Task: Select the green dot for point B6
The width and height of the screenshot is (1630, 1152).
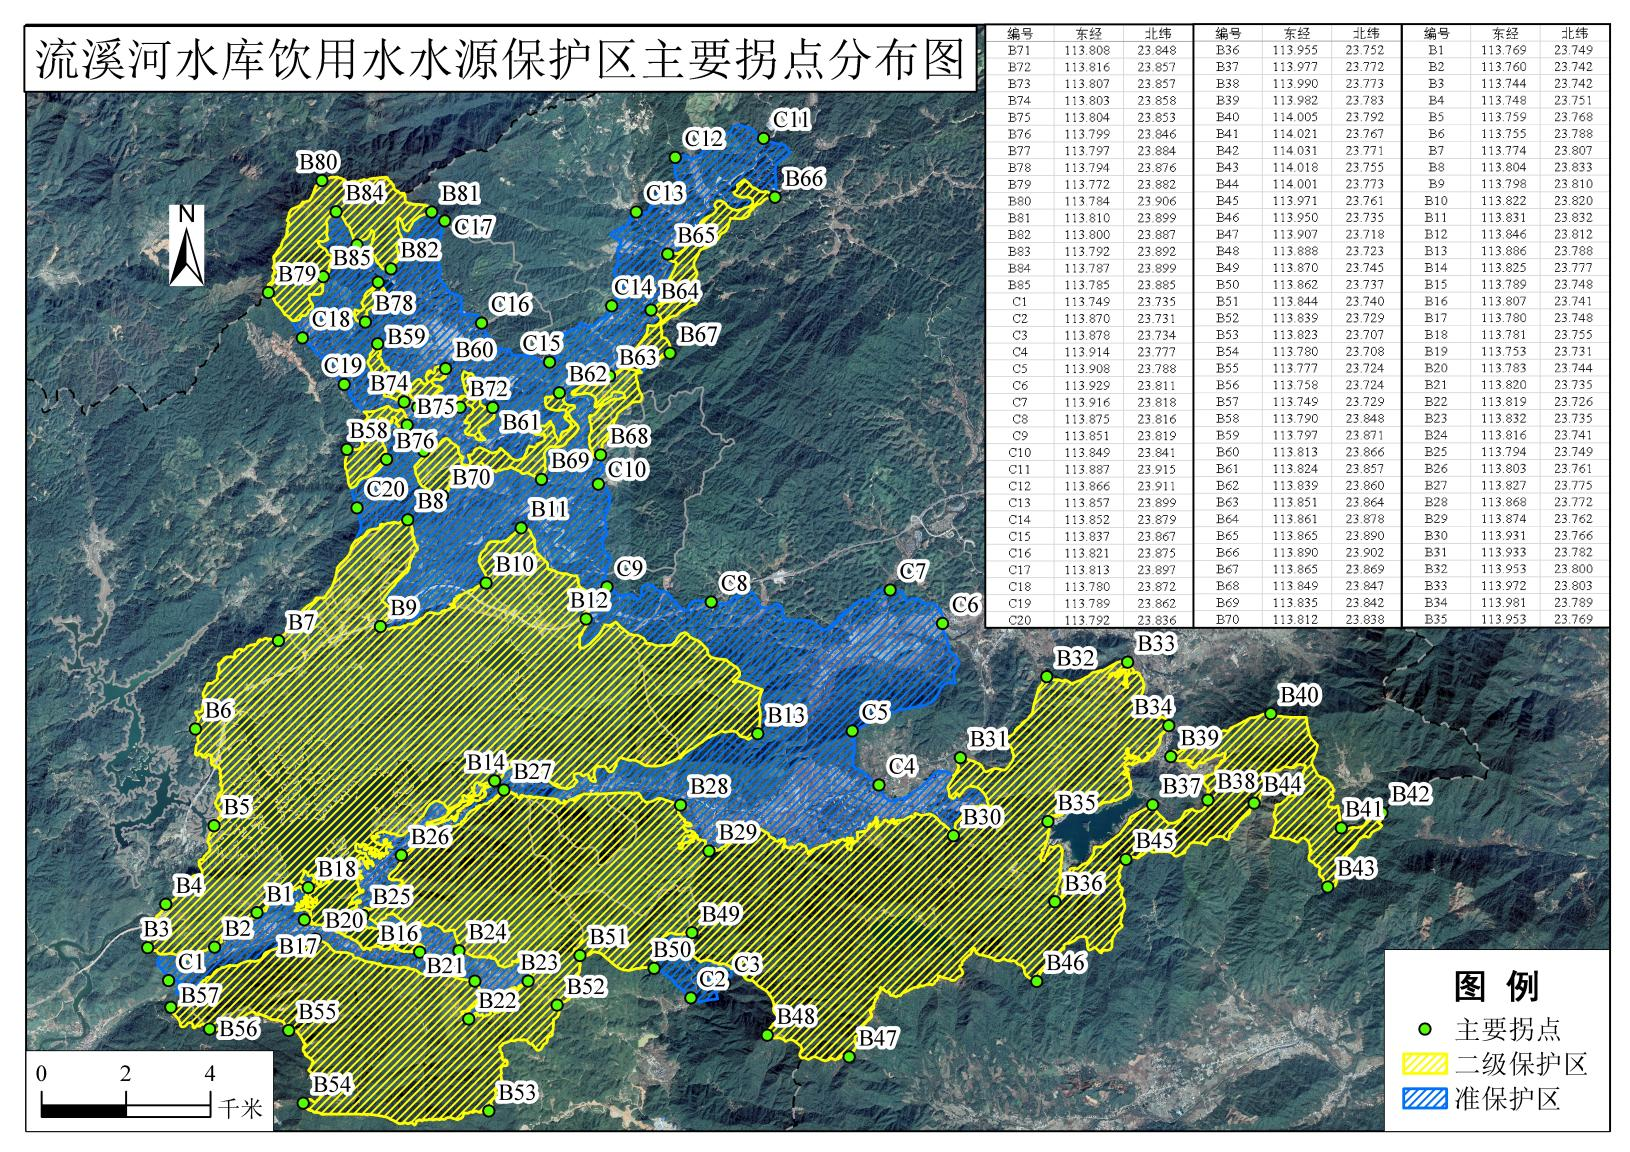Action: click(x=196, y=729)
